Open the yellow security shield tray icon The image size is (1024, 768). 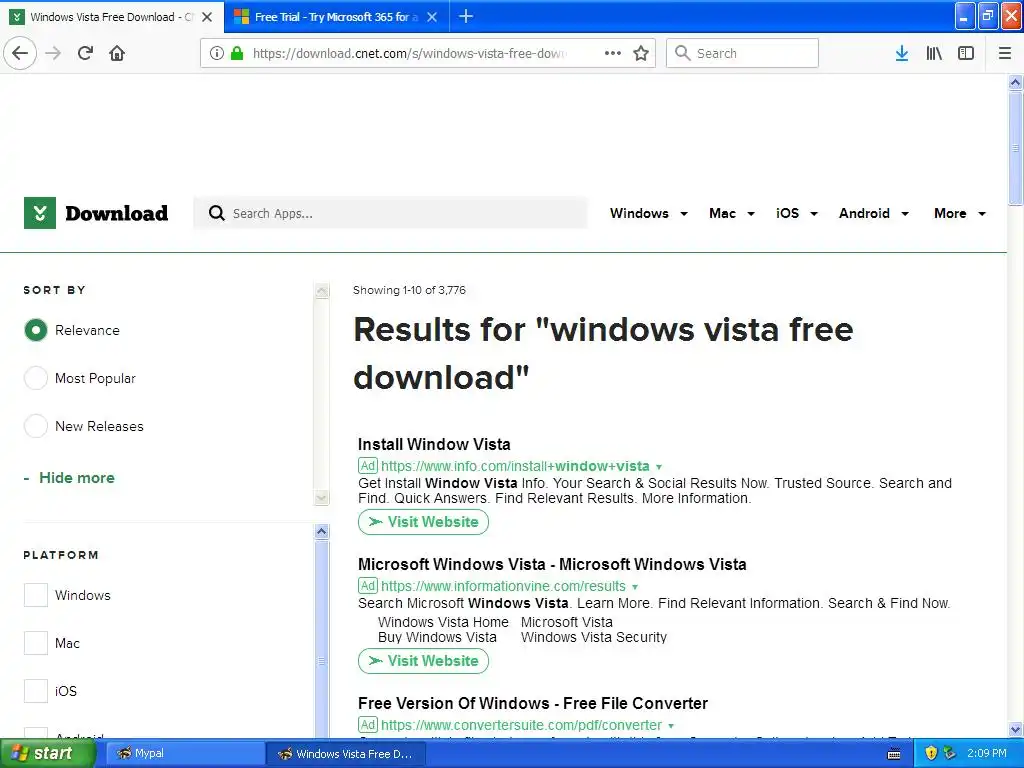931,753
